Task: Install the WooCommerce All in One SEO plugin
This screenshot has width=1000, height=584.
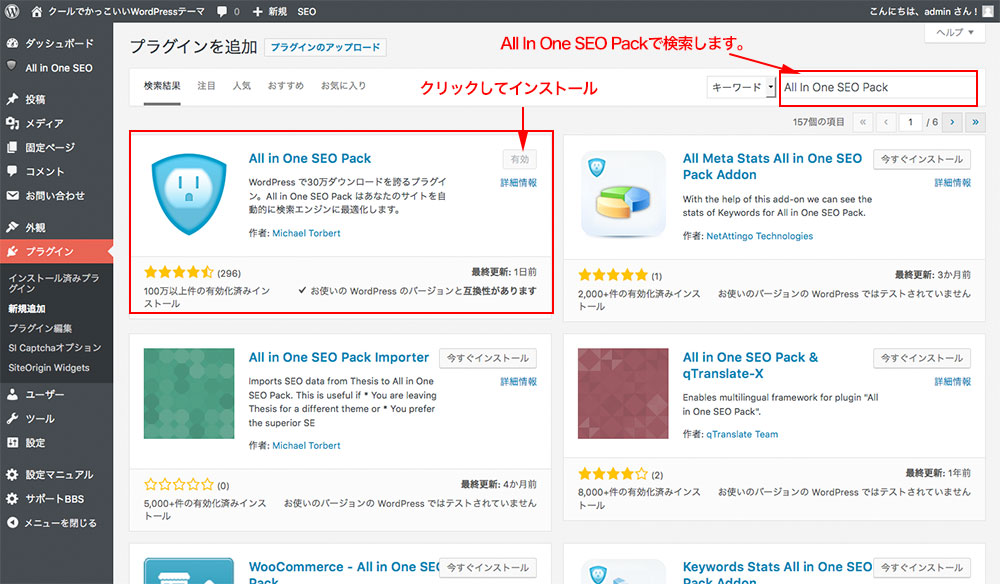Action: point(488,567)
